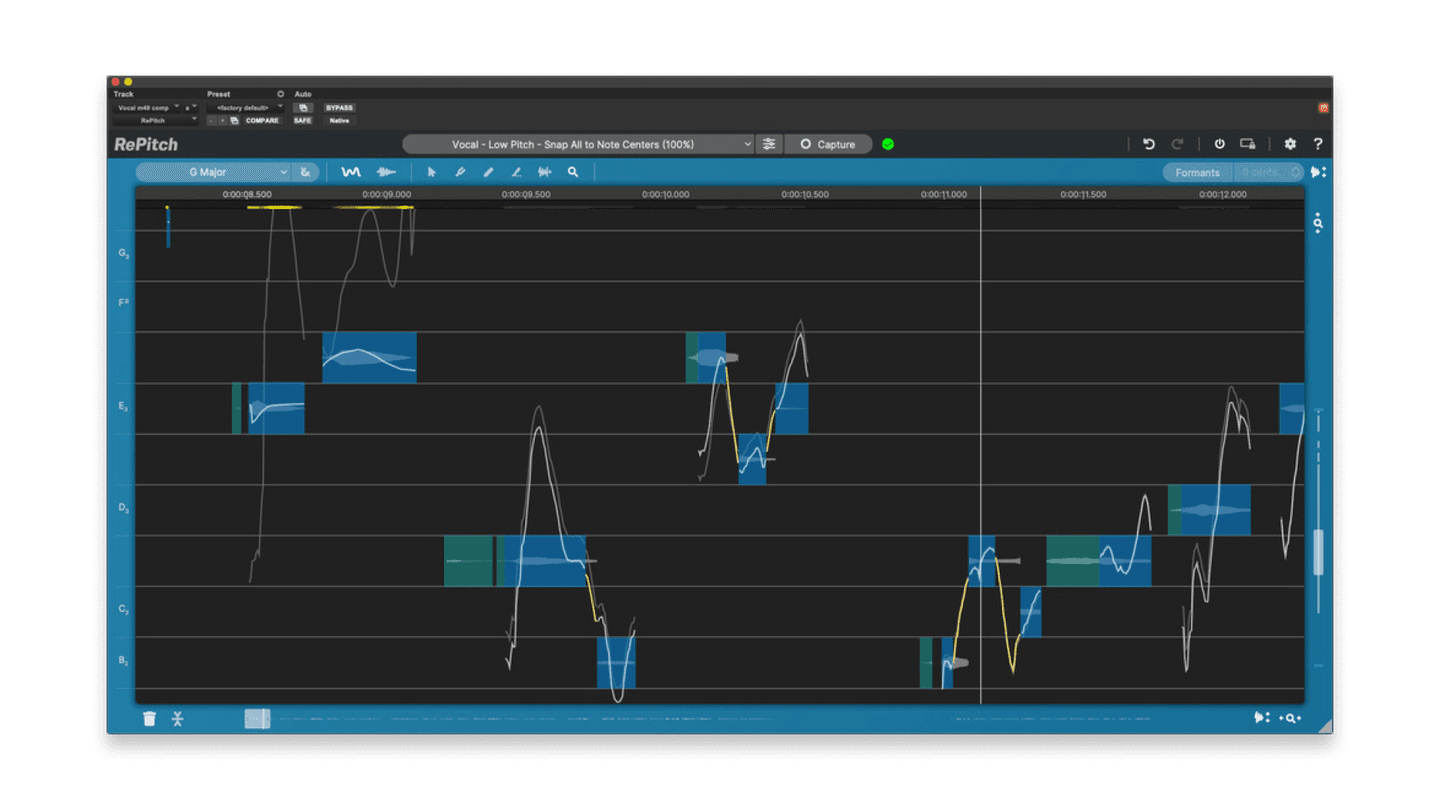Click the vertical zoom slider handle on right
The image size is (1440, 810).
pos(1318,552)
